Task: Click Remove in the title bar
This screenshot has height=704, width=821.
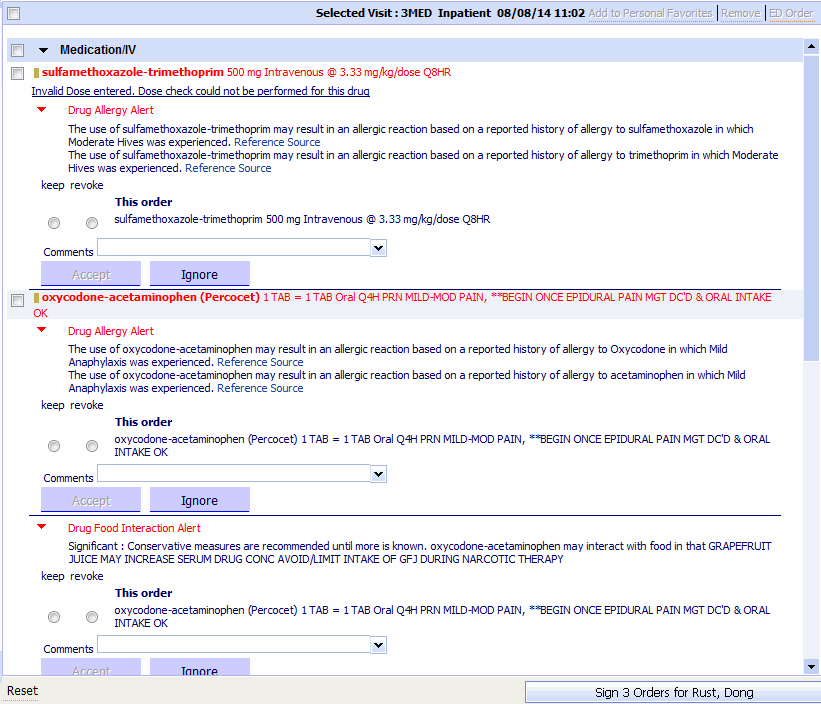Action: coord(740,12)
